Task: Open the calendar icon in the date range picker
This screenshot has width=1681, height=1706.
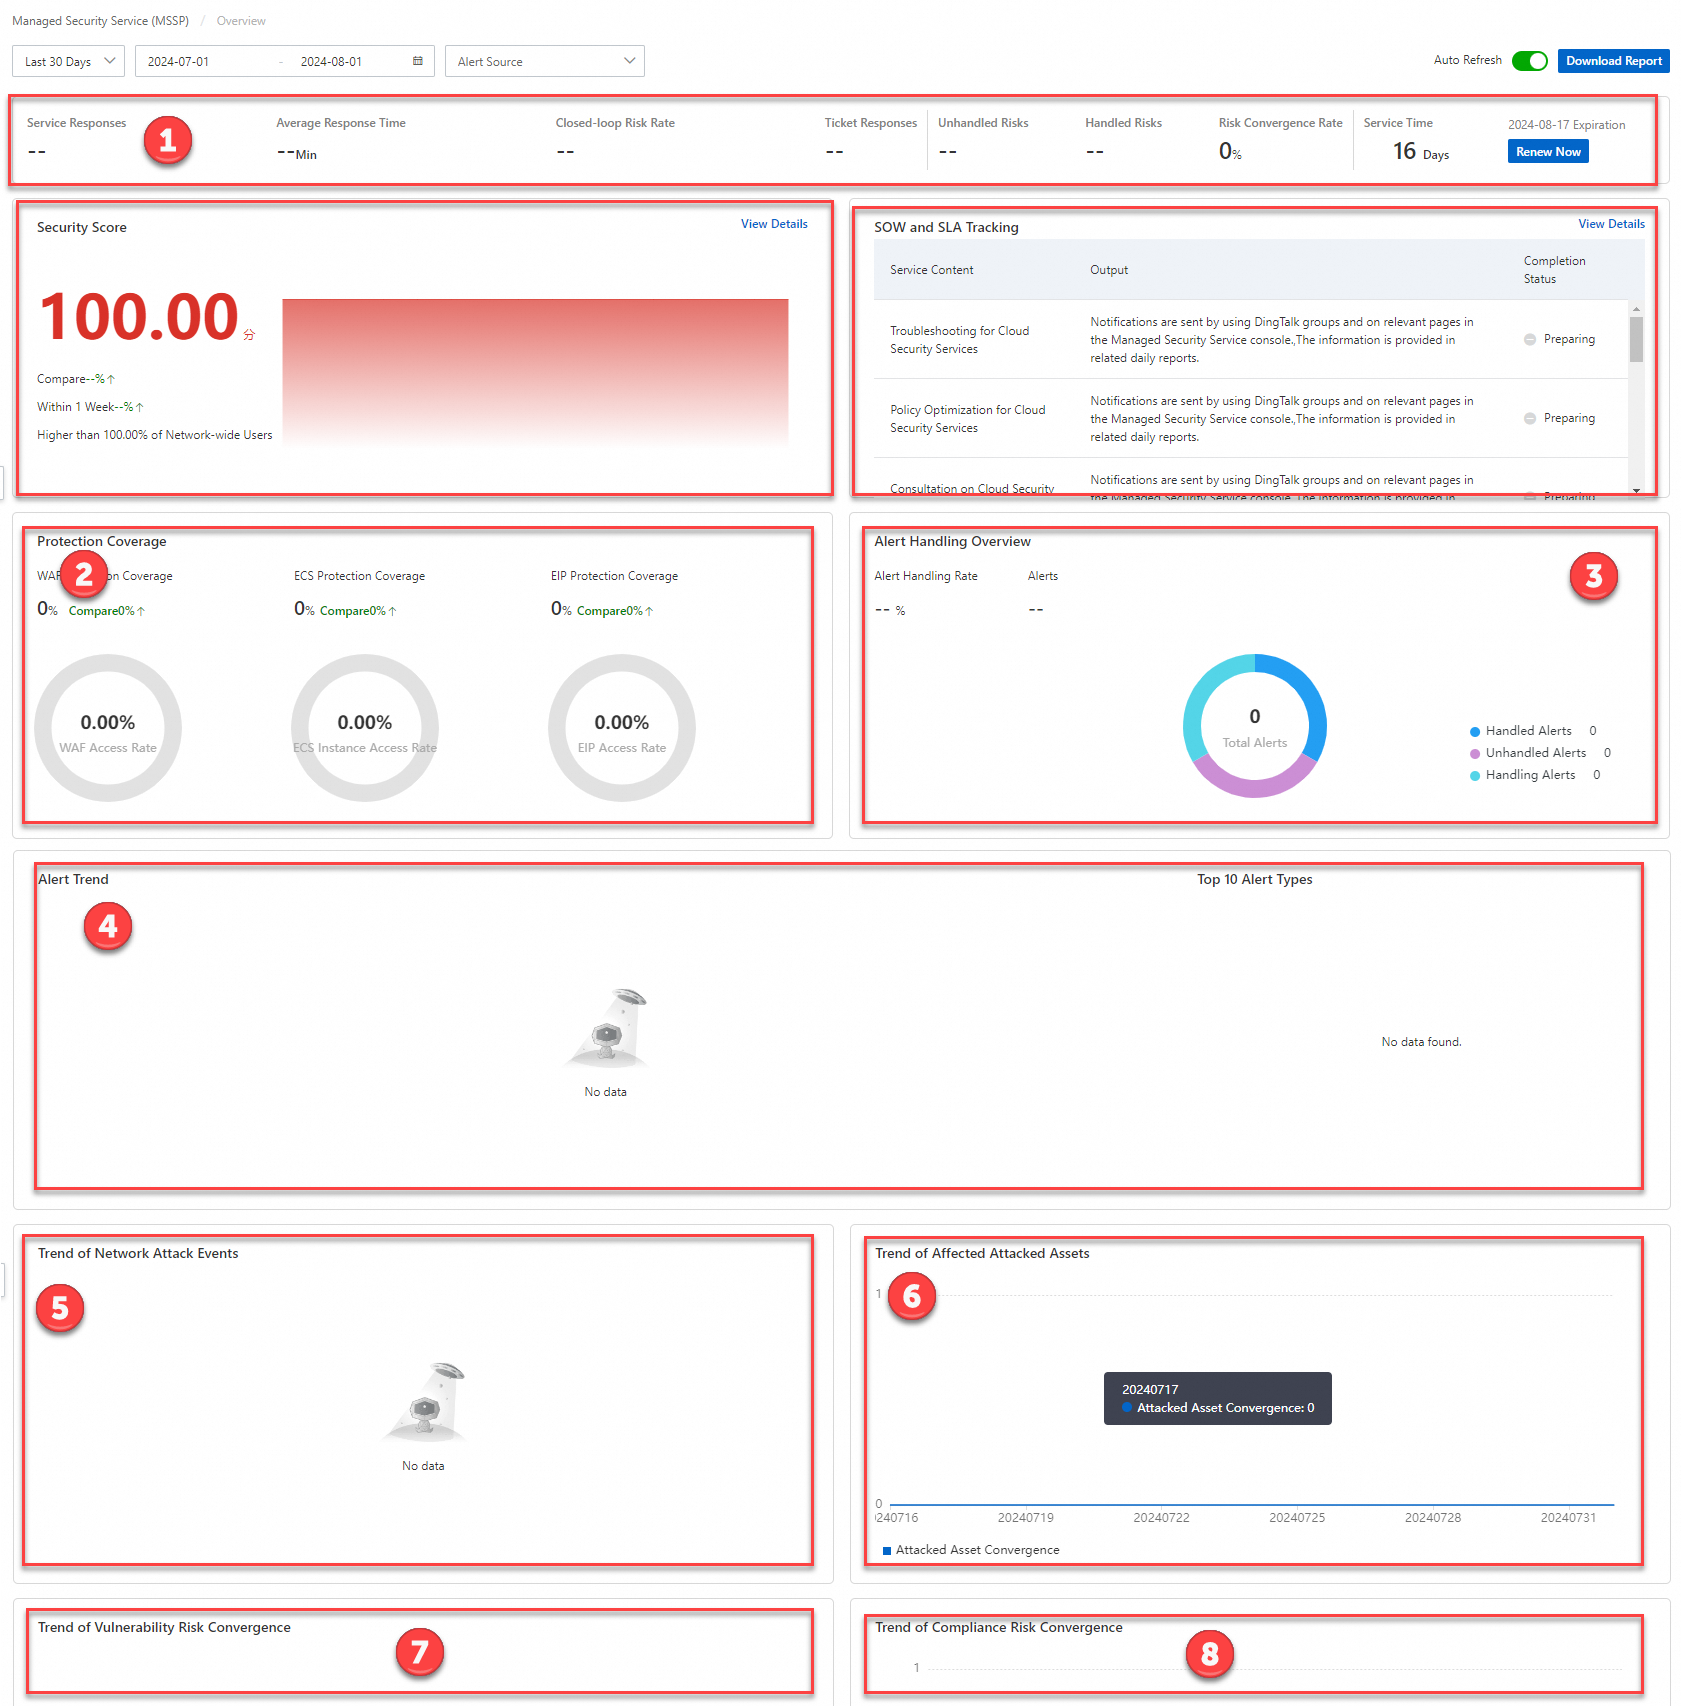Action: [418, 61]
